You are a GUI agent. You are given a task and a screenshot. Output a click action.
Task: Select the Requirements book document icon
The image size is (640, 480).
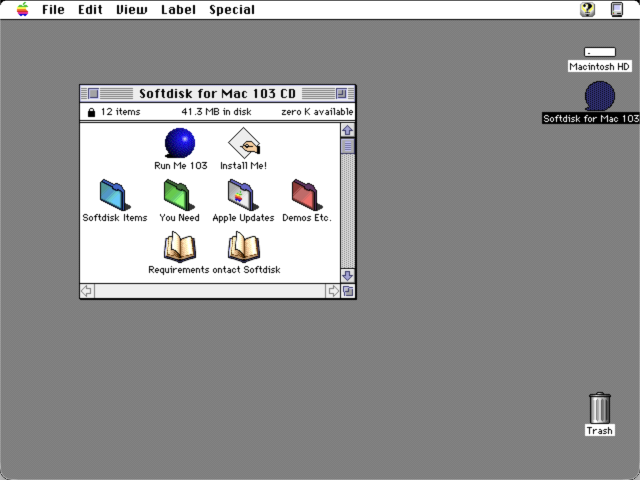pos(180,247)
